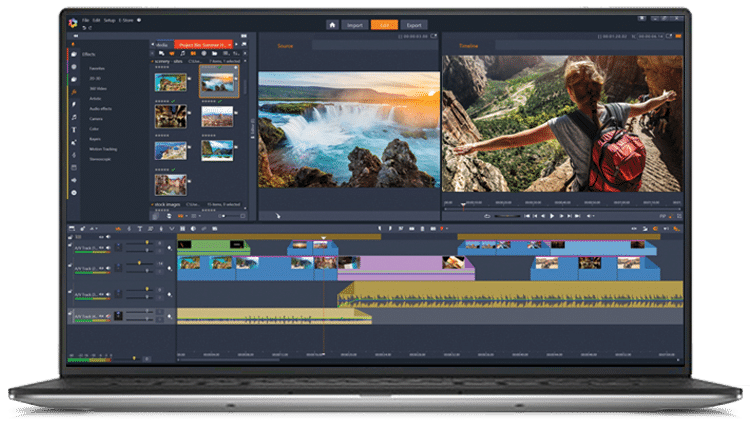750x422 pixels.
Task: Open the Library bins sidebar icon at top
Action: pyautogui.click(x=74, y=54)
